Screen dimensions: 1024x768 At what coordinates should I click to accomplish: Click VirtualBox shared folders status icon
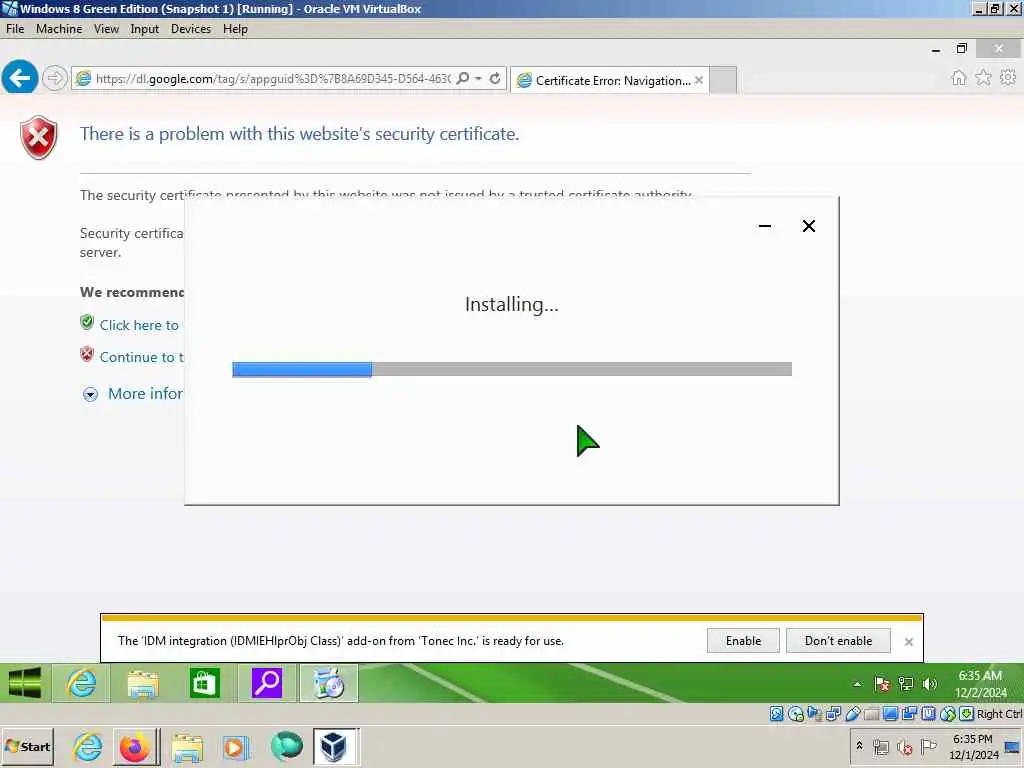(x=871, y=714)
